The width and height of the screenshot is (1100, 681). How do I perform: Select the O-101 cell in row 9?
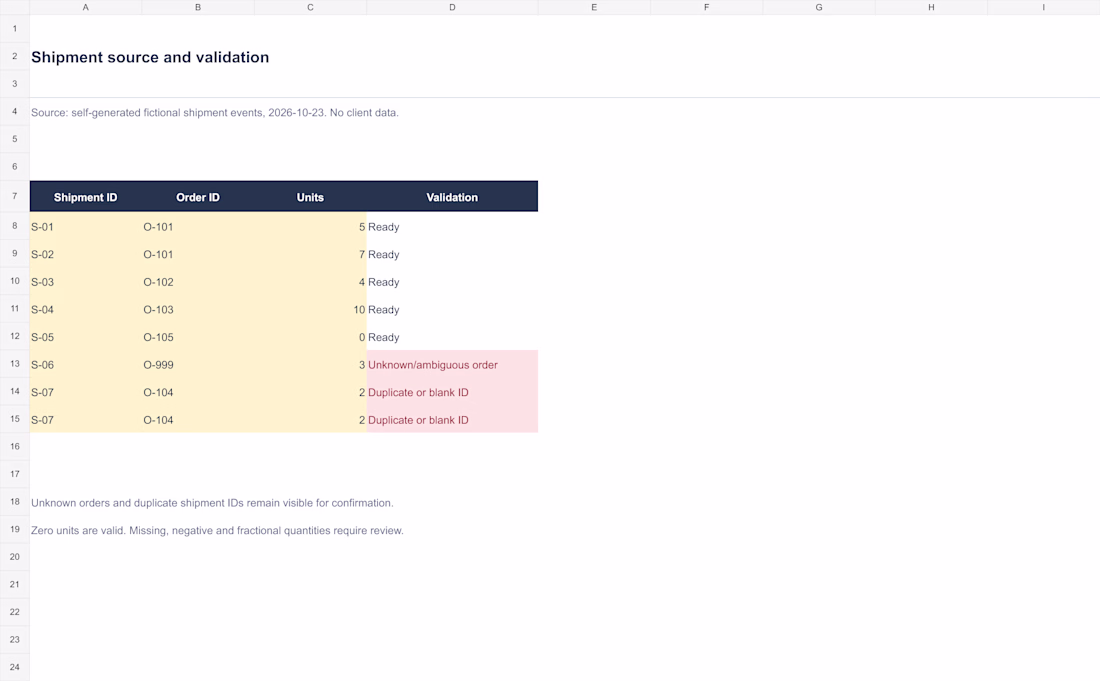point(198,254)
